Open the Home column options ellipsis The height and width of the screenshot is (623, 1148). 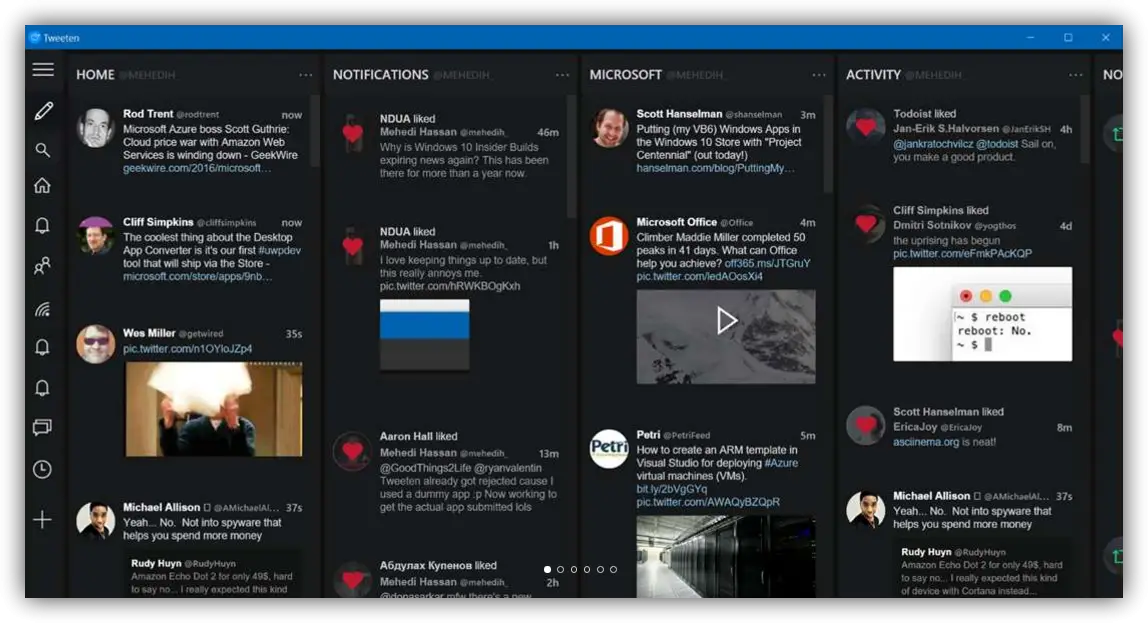click(305, 75)
